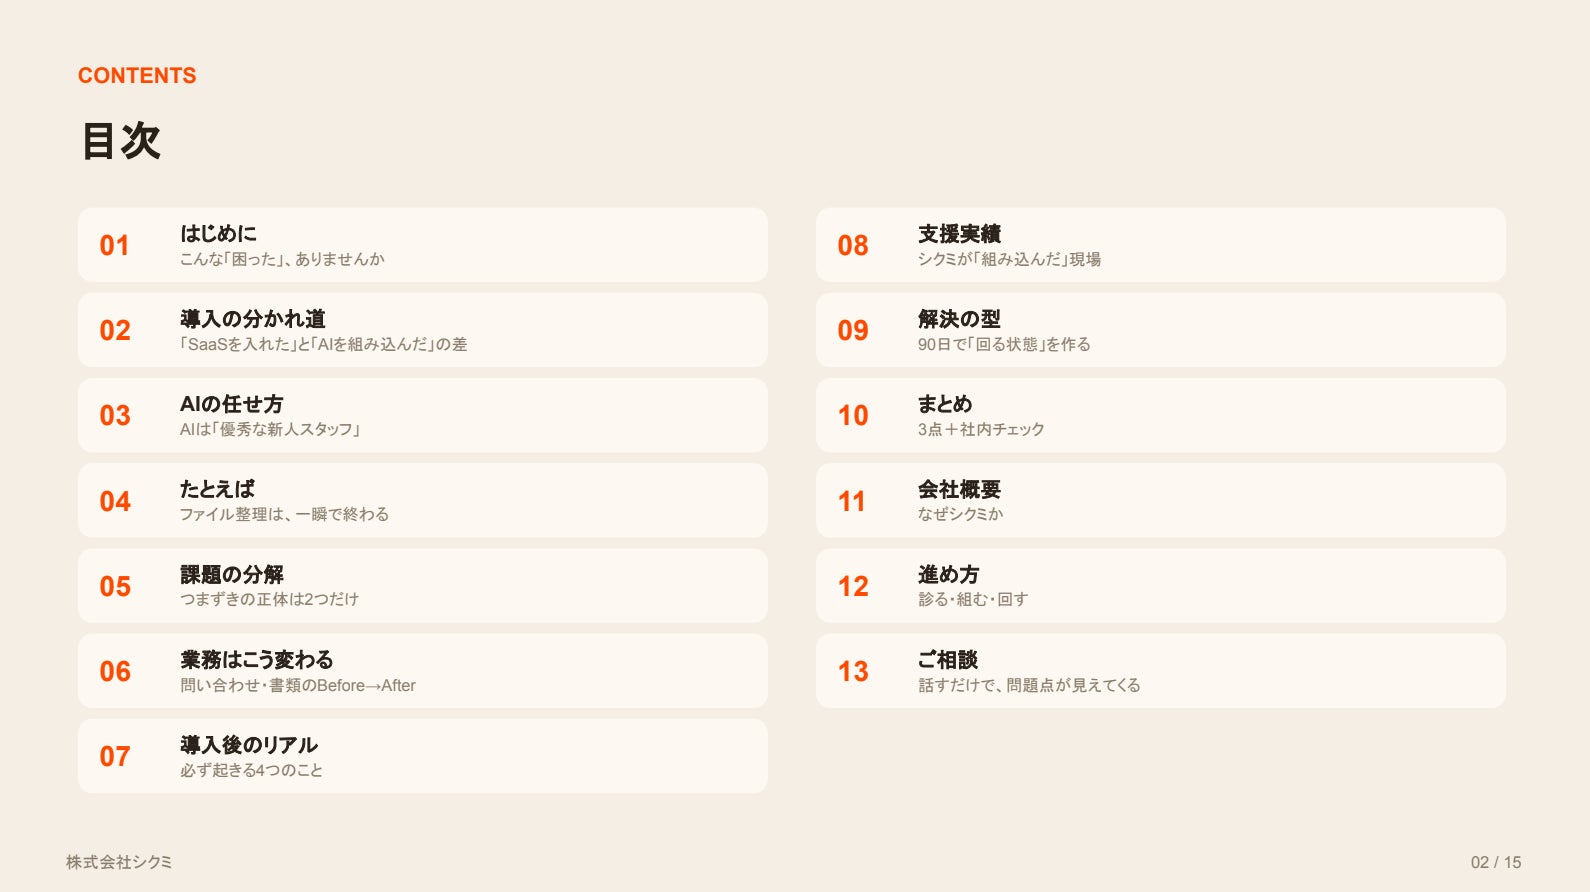Open the 13 ご相談 card
The width and height of the screenshot is (1590, 892).
pos(1161,671)
